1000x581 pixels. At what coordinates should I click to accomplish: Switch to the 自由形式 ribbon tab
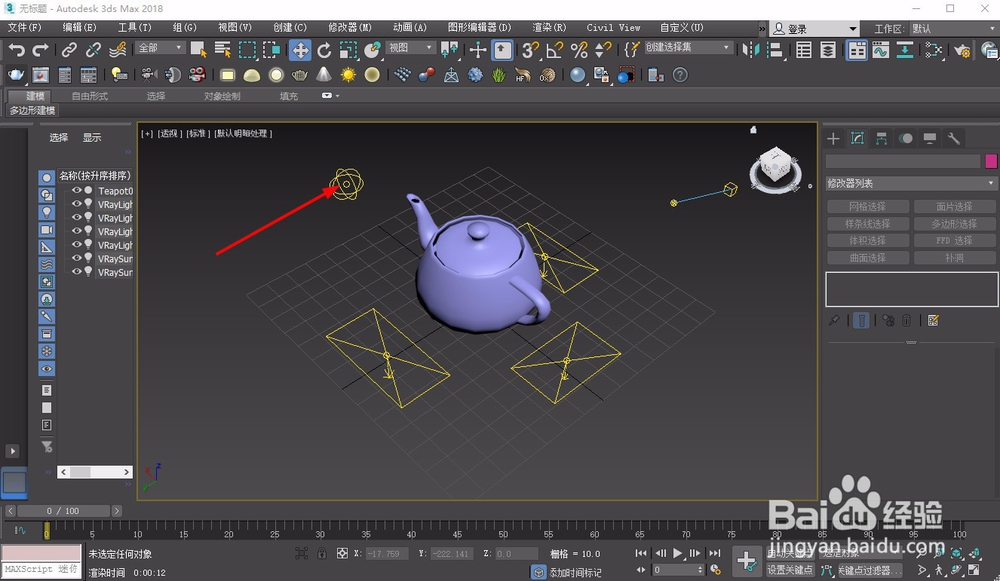(89, 96)
